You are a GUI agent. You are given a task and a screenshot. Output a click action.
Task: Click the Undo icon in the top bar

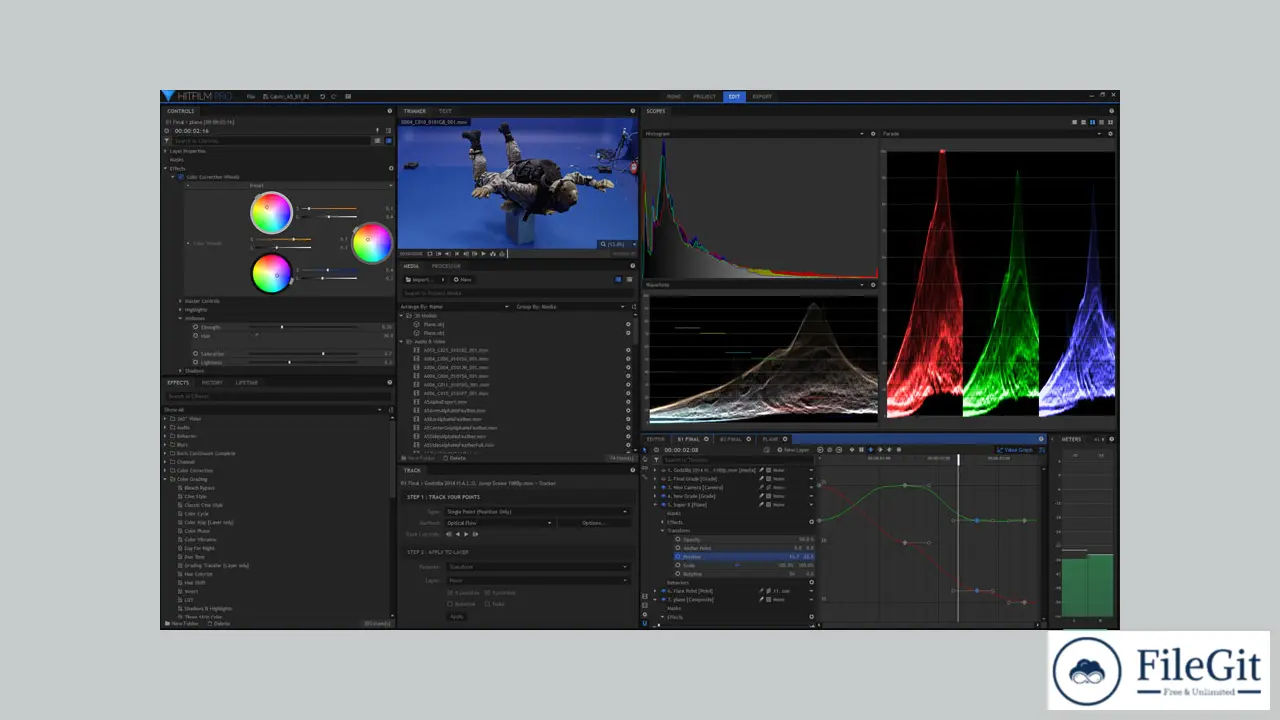click(322, 96)
